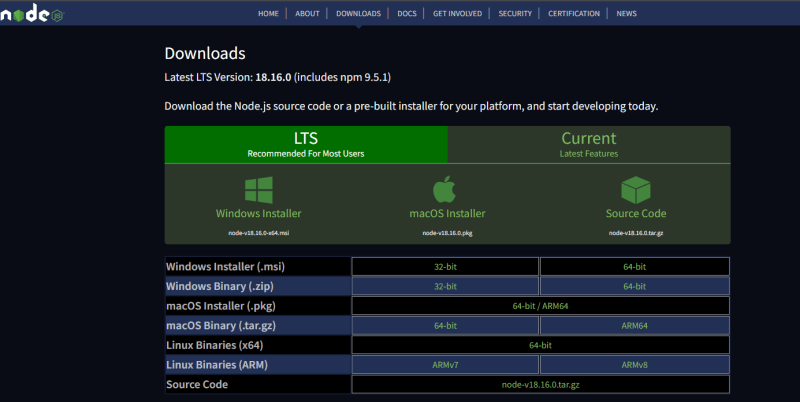Download 64-bit Linux Binaries (x64)
Screen dimensions: 800x402
[540, 345]
